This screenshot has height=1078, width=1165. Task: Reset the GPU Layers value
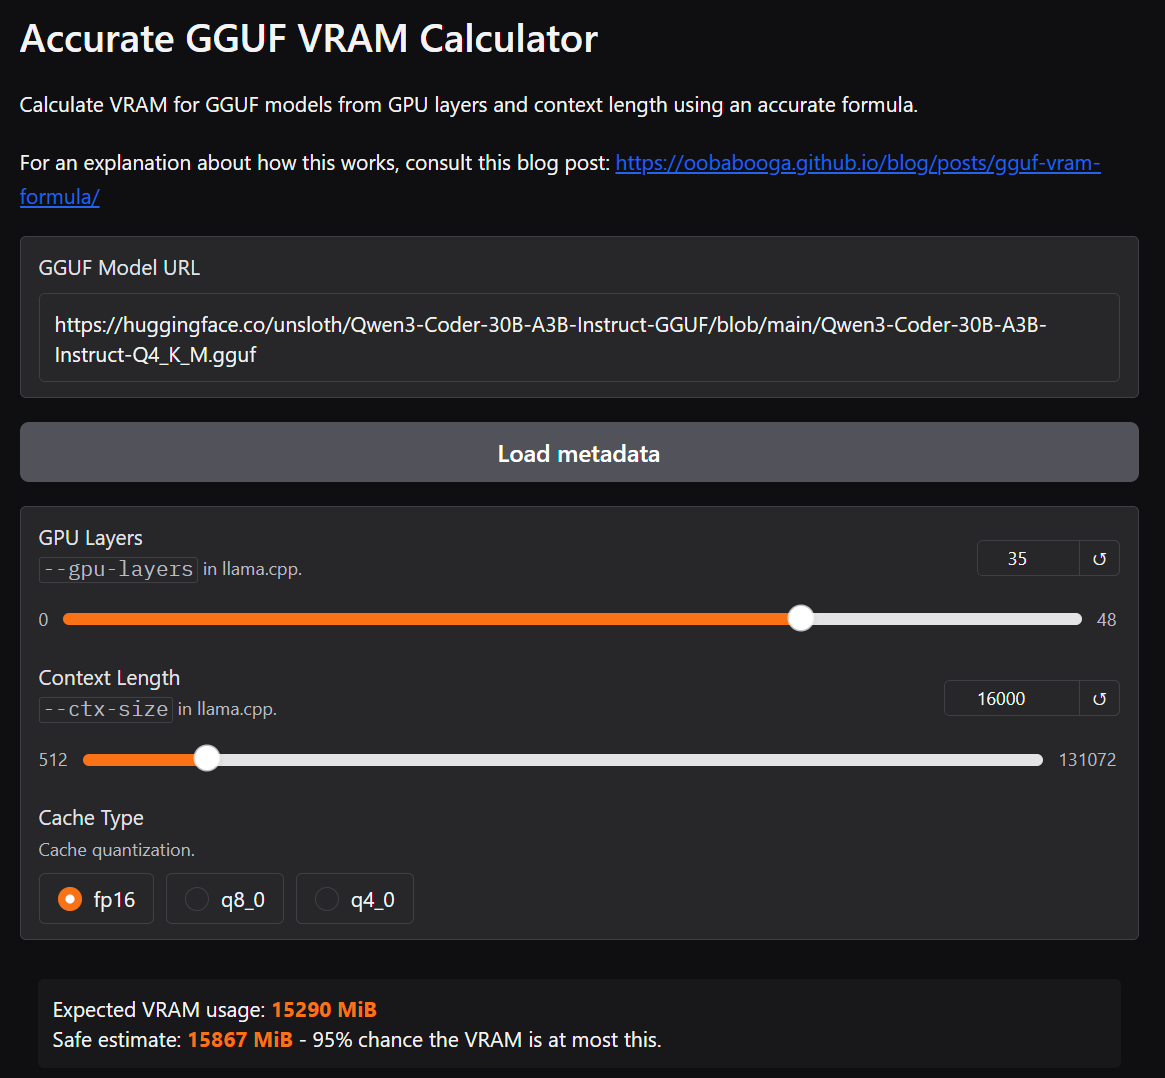(x=1099, y=559)
